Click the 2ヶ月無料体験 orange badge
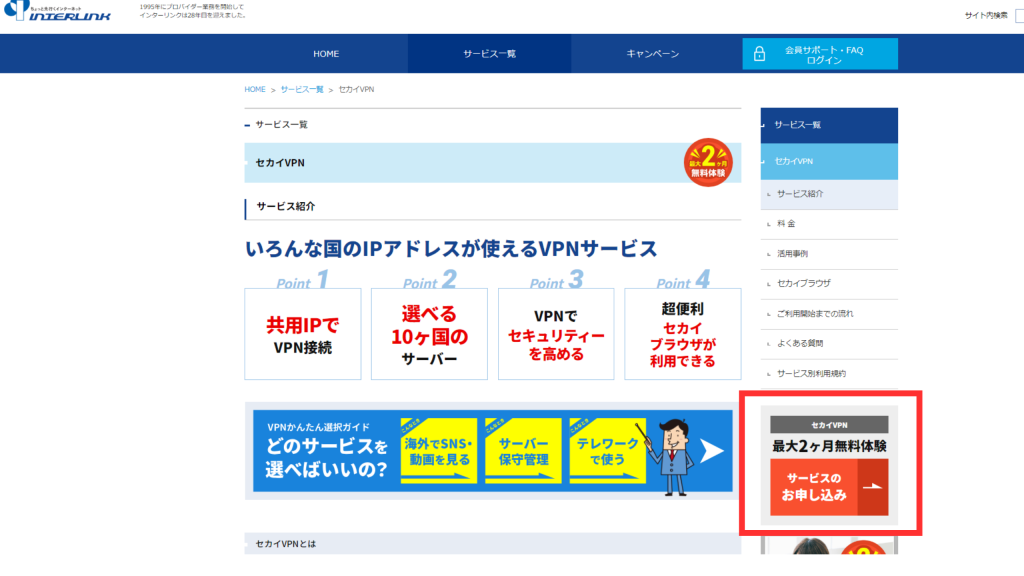The image size is (1024, 576). coord(708,161)
